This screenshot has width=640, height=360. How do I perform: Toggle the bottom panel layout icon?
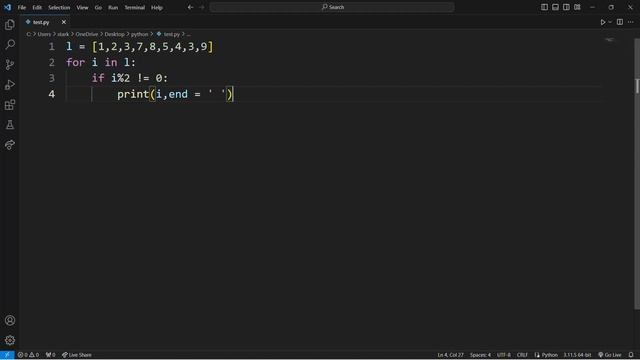click(555, 7)
